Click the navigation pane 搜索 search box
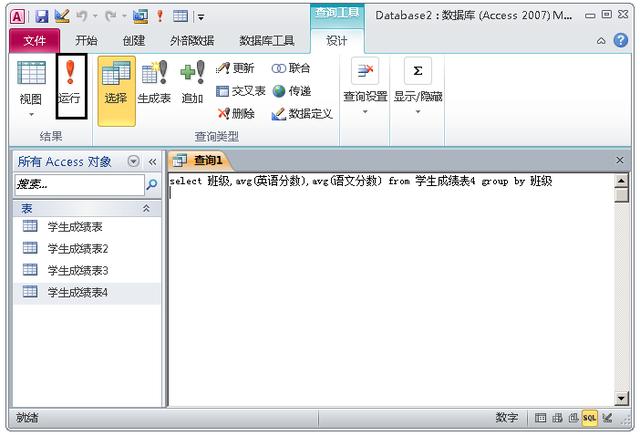640x436 pixels. click(x=80, y=185)
